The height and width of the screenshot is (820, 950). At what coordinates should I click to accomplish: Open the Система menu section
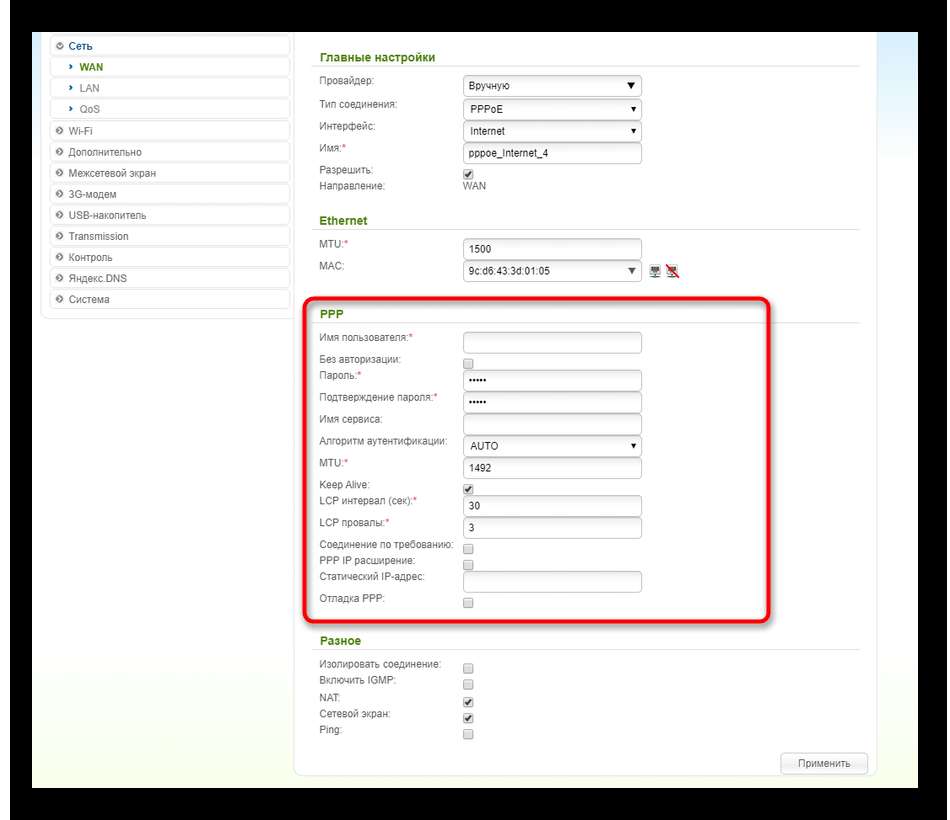point(170,299)
